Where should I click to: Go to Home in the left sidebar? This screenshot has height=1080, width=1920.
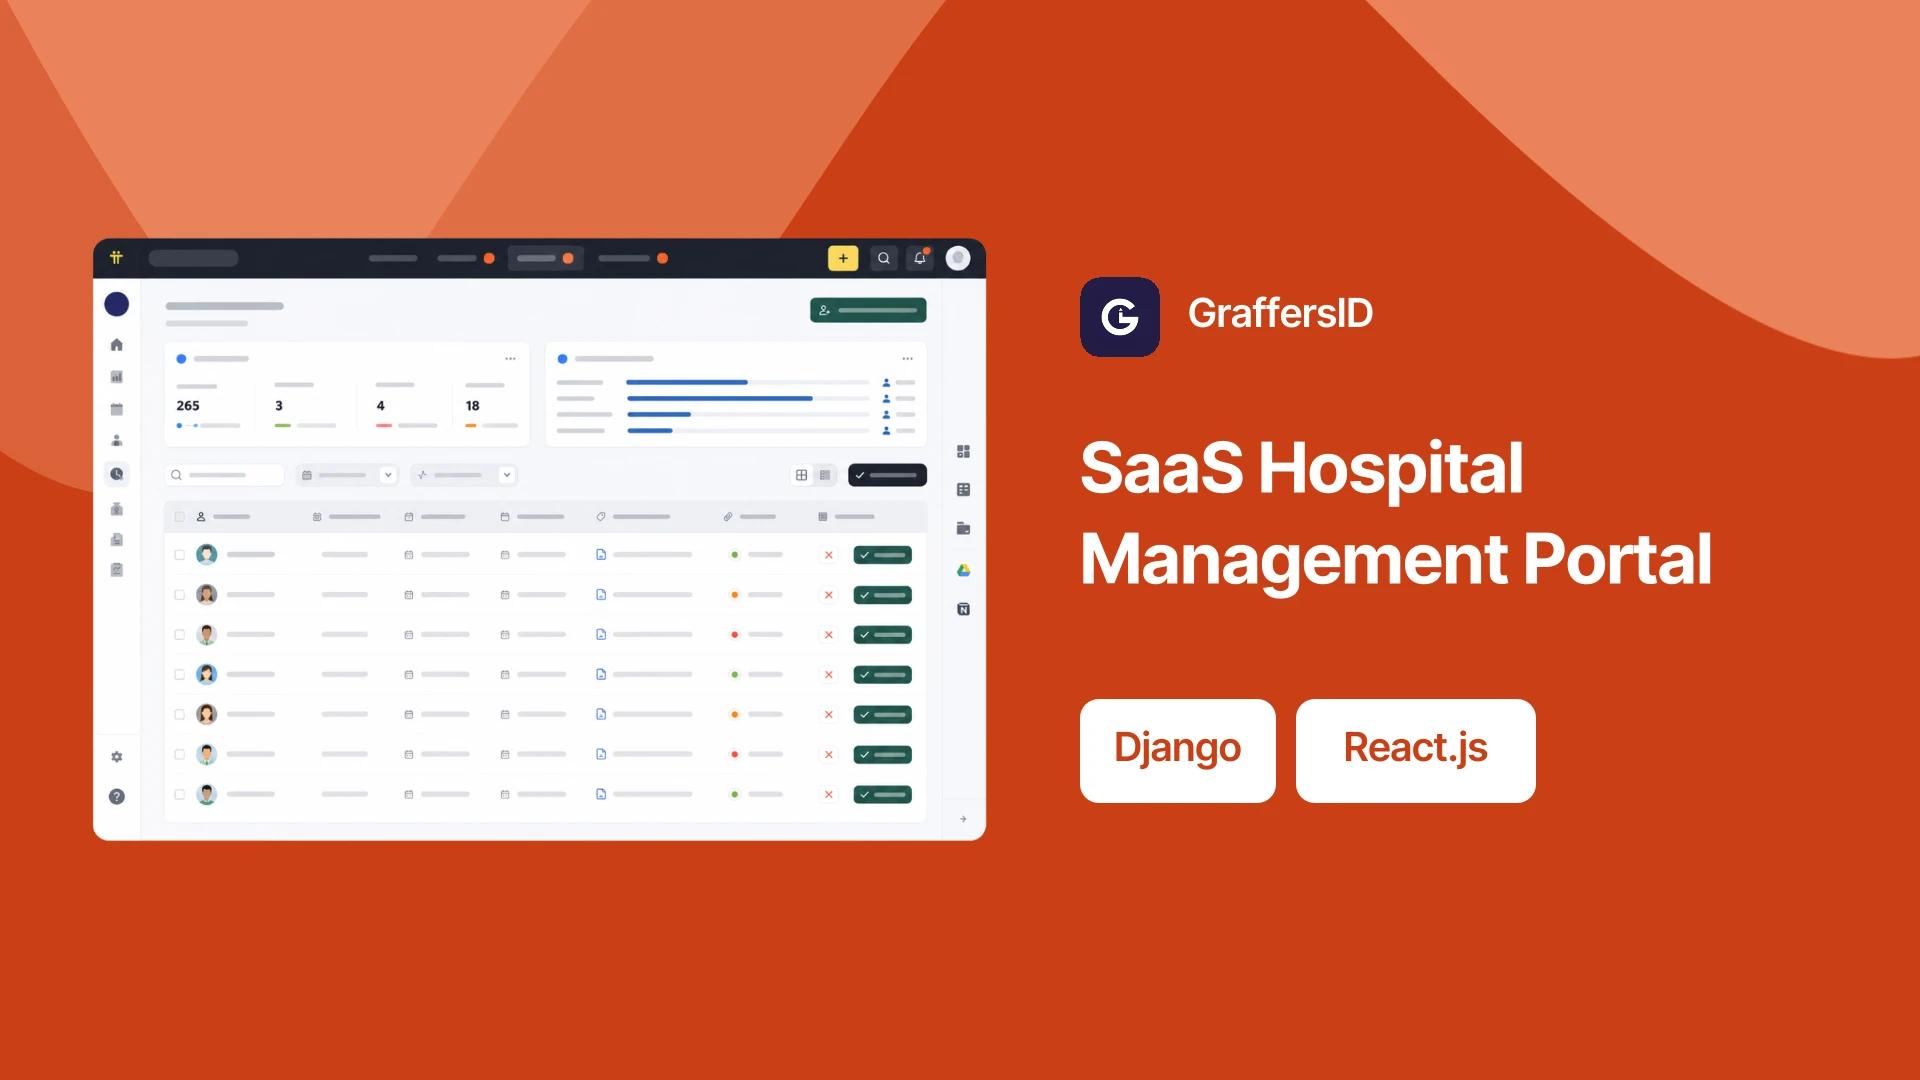coord(117,345)
